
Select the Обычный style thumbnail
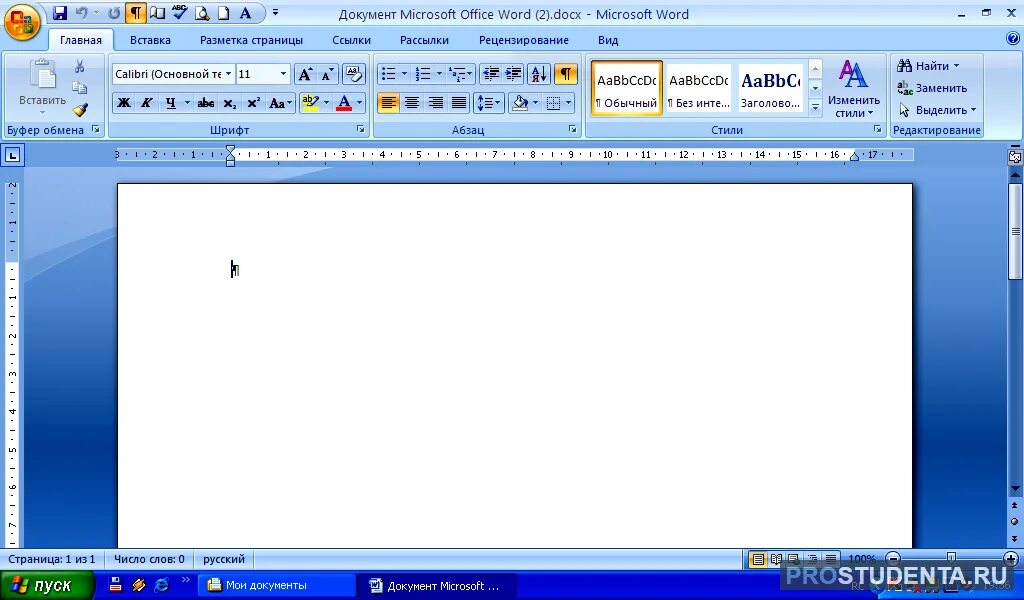click(627, 89)
